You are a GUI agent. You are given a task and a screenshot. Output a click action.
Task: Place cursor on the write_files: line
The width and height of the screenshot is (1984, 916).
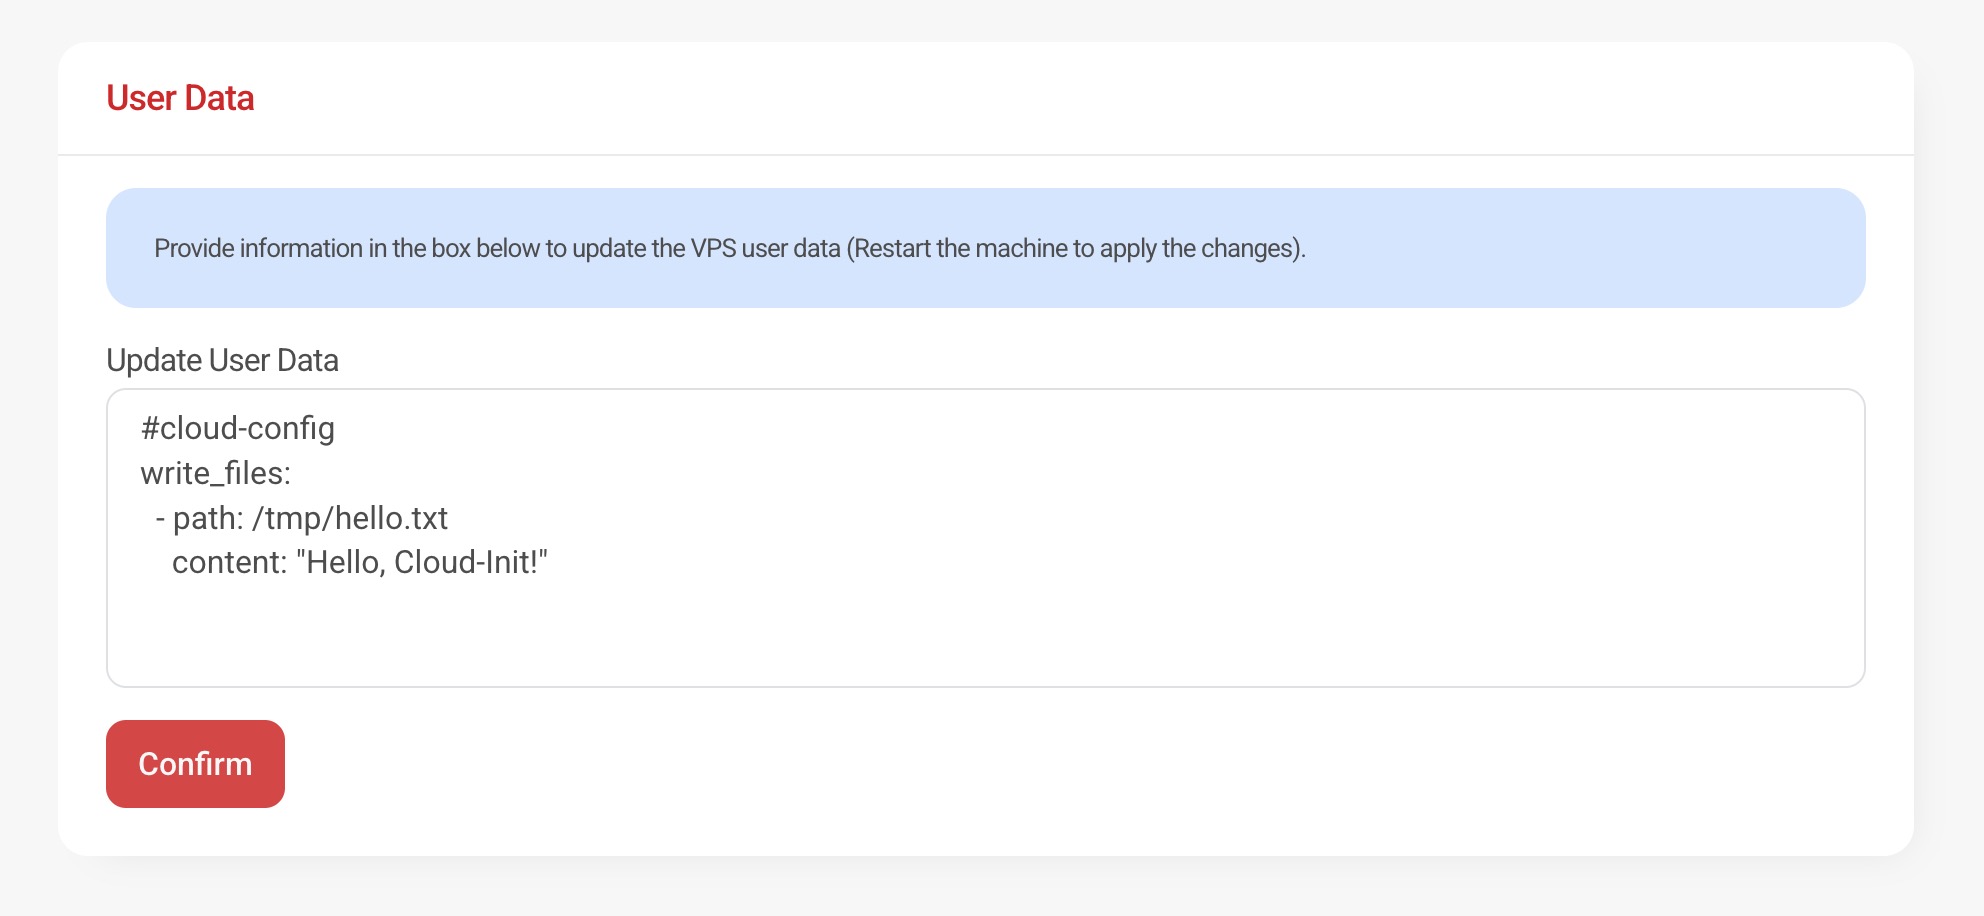(216, 473)
